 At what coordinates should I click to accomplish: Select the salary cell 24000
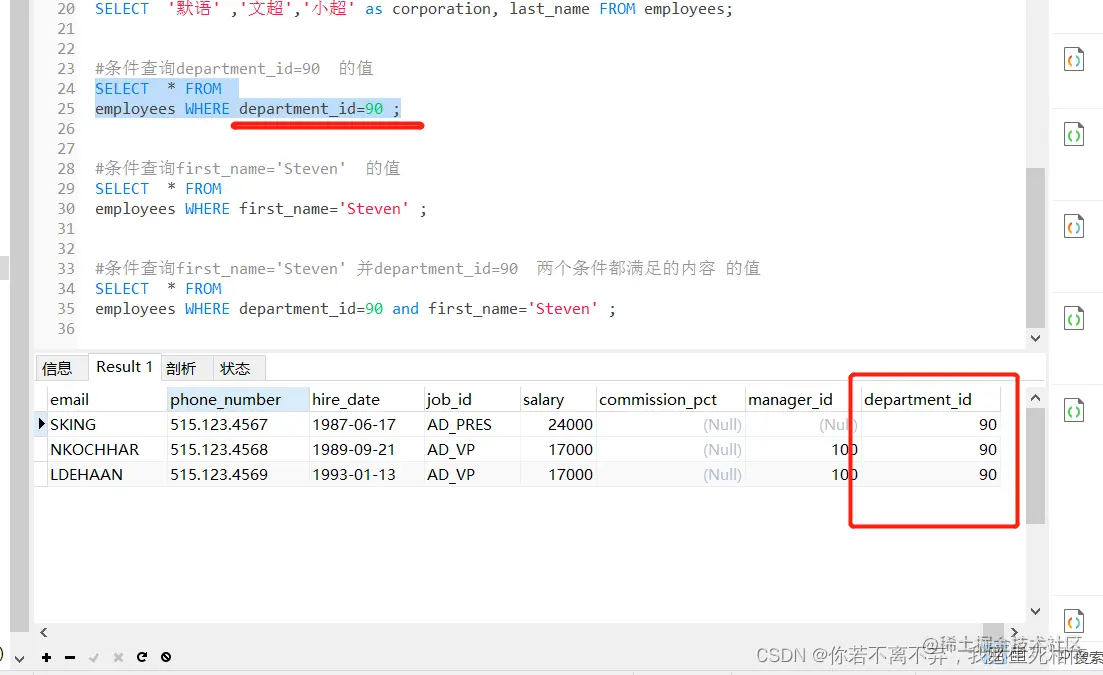click(x=557, y=425)
